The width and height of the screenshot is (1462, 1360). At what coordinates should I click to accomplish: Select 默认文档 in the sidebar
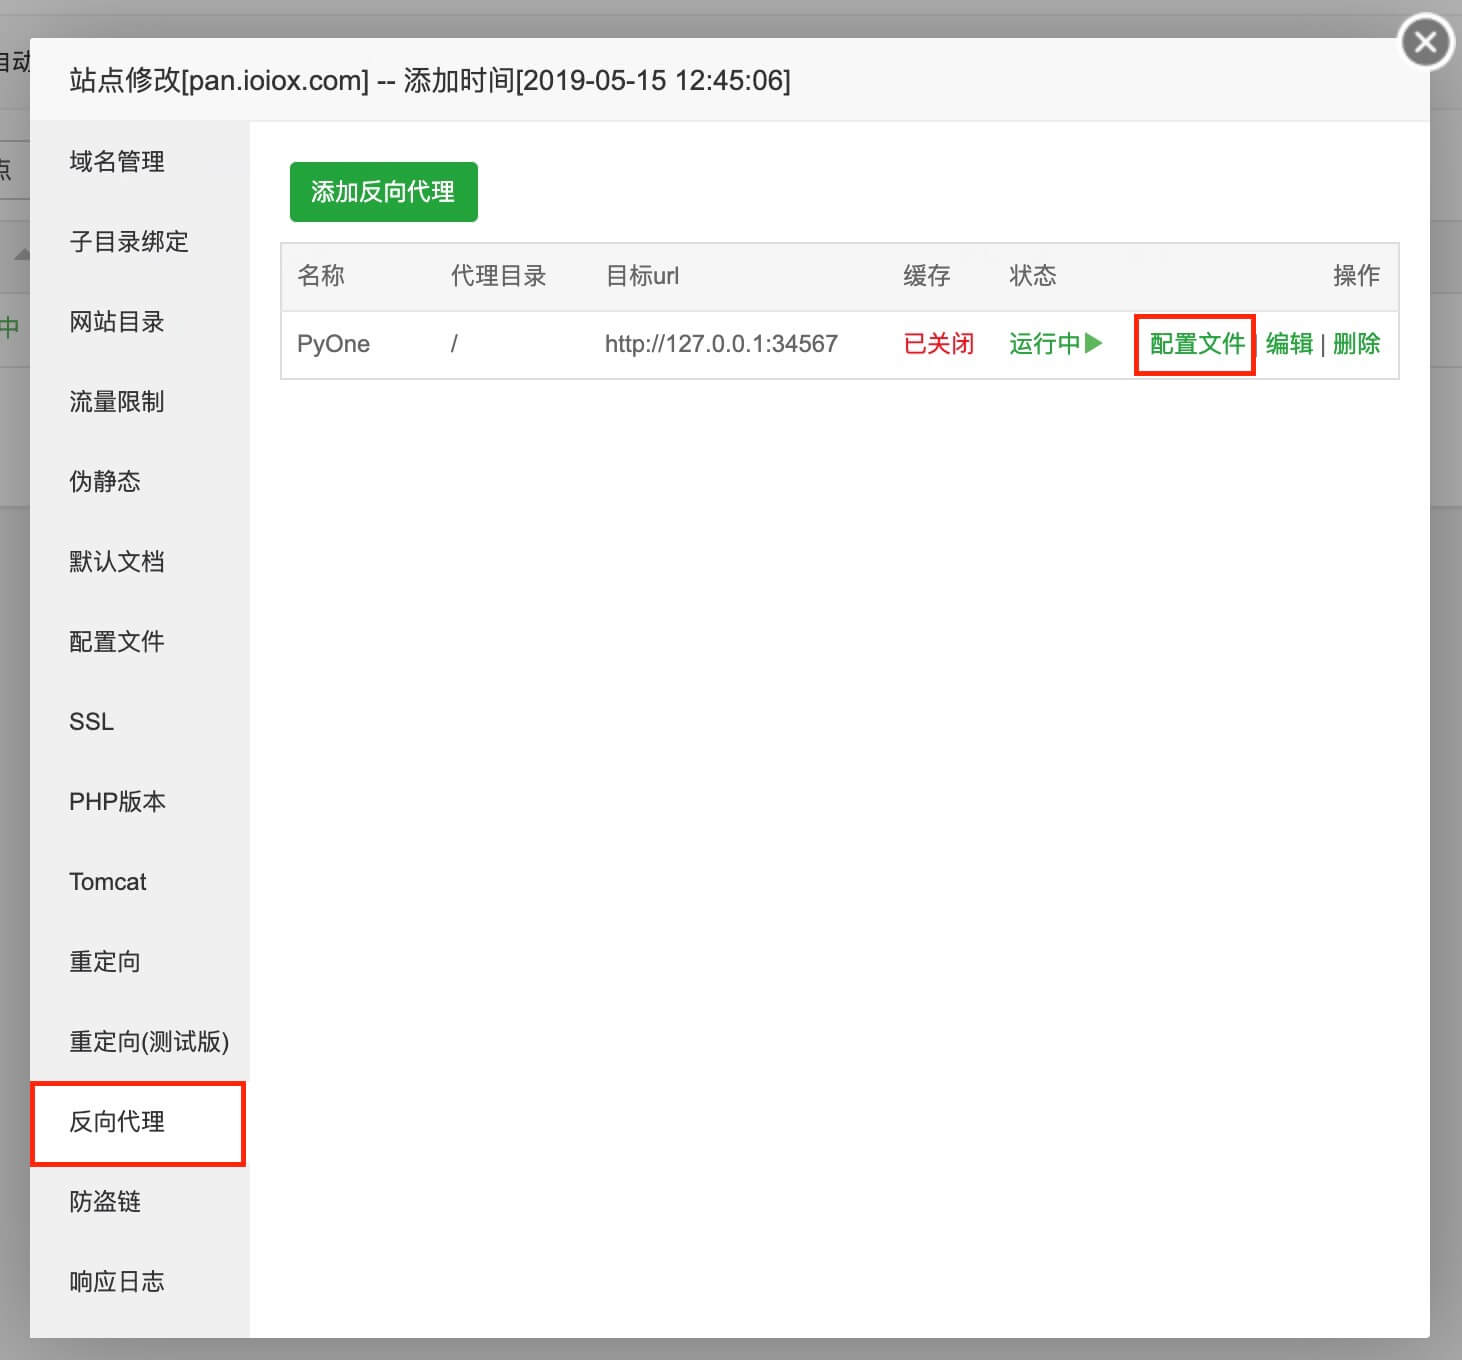coord(117,562)
